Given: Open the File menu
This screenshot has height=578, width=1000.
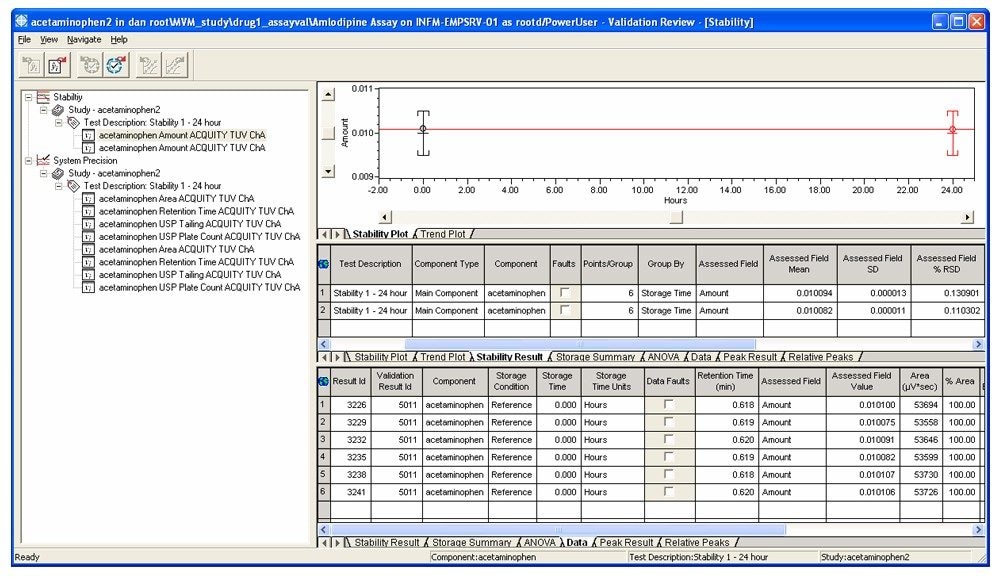Looking at the screenshot, I should pyautogui.click(x=24, y=40).
